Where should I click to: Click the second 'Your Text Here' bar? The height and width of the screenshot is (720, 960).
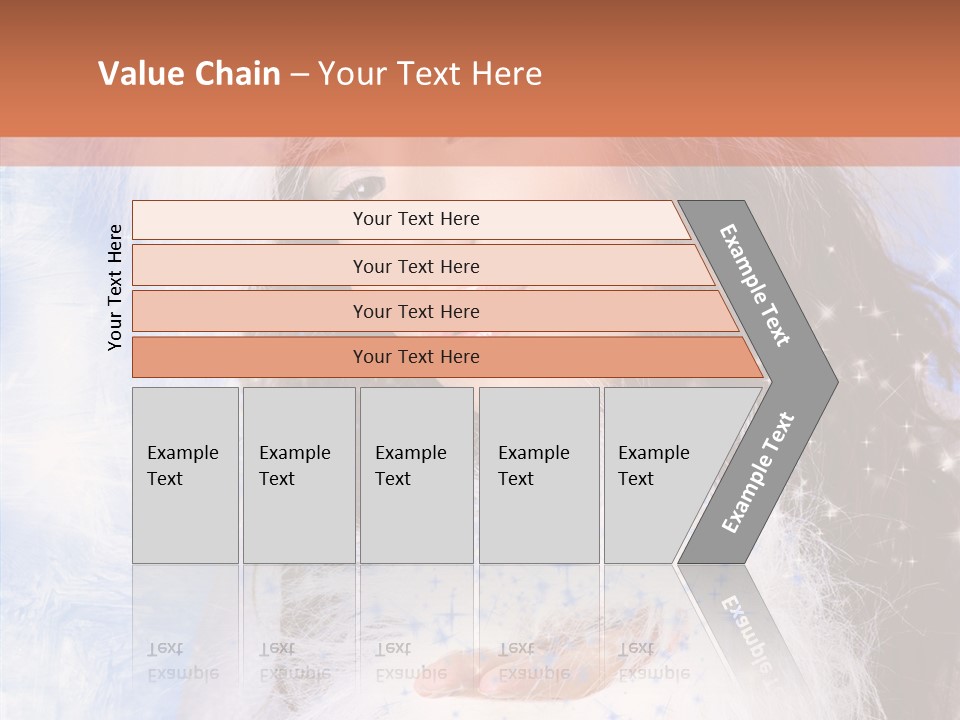click(x=415, y=266)
